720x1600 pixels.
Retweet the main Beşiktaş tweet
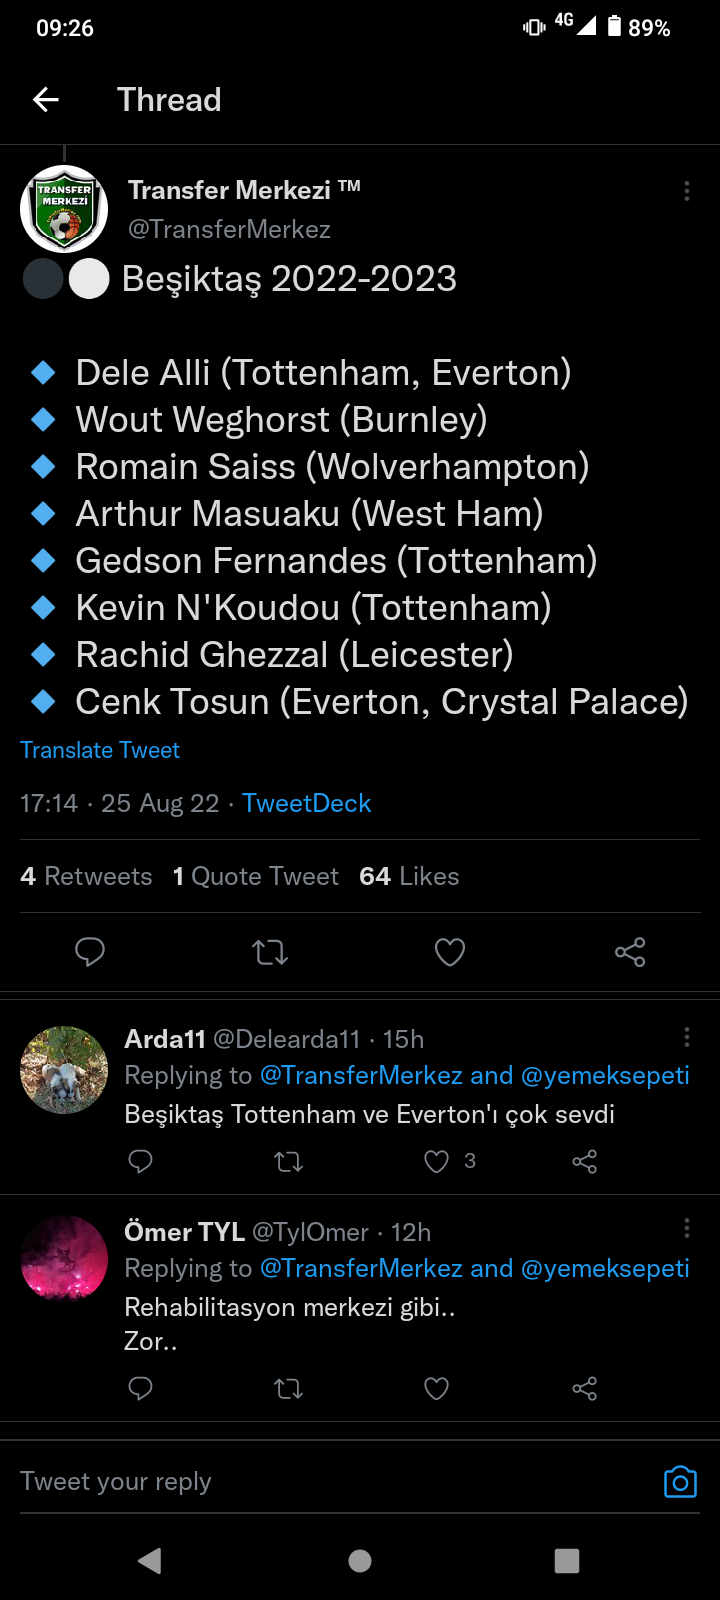(270, 952)
